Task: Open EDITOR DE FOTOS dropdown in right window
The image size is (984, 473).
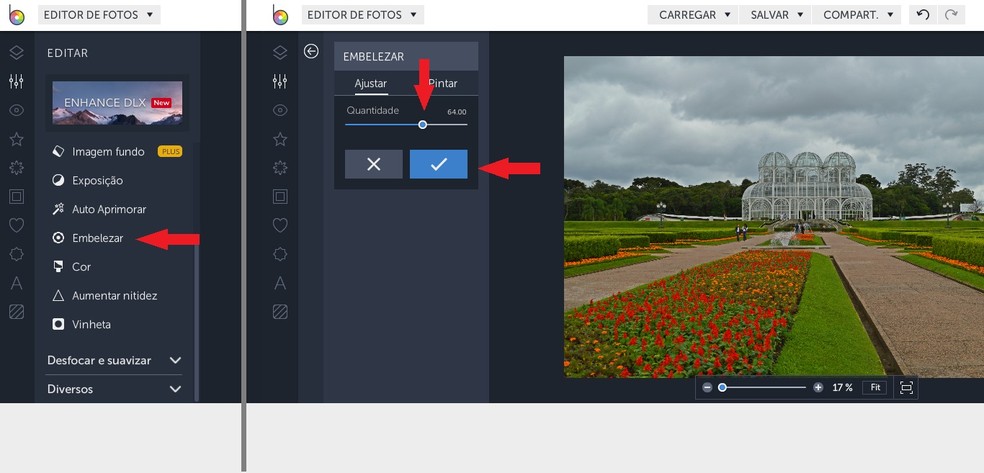Action: pos(363,15)
